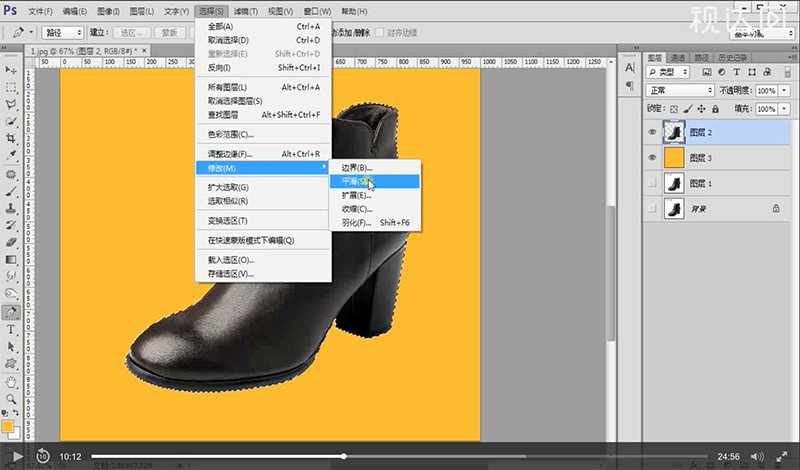Reset colors to default black and white
This screenshot has height=470, width=800.
(5, 413)
